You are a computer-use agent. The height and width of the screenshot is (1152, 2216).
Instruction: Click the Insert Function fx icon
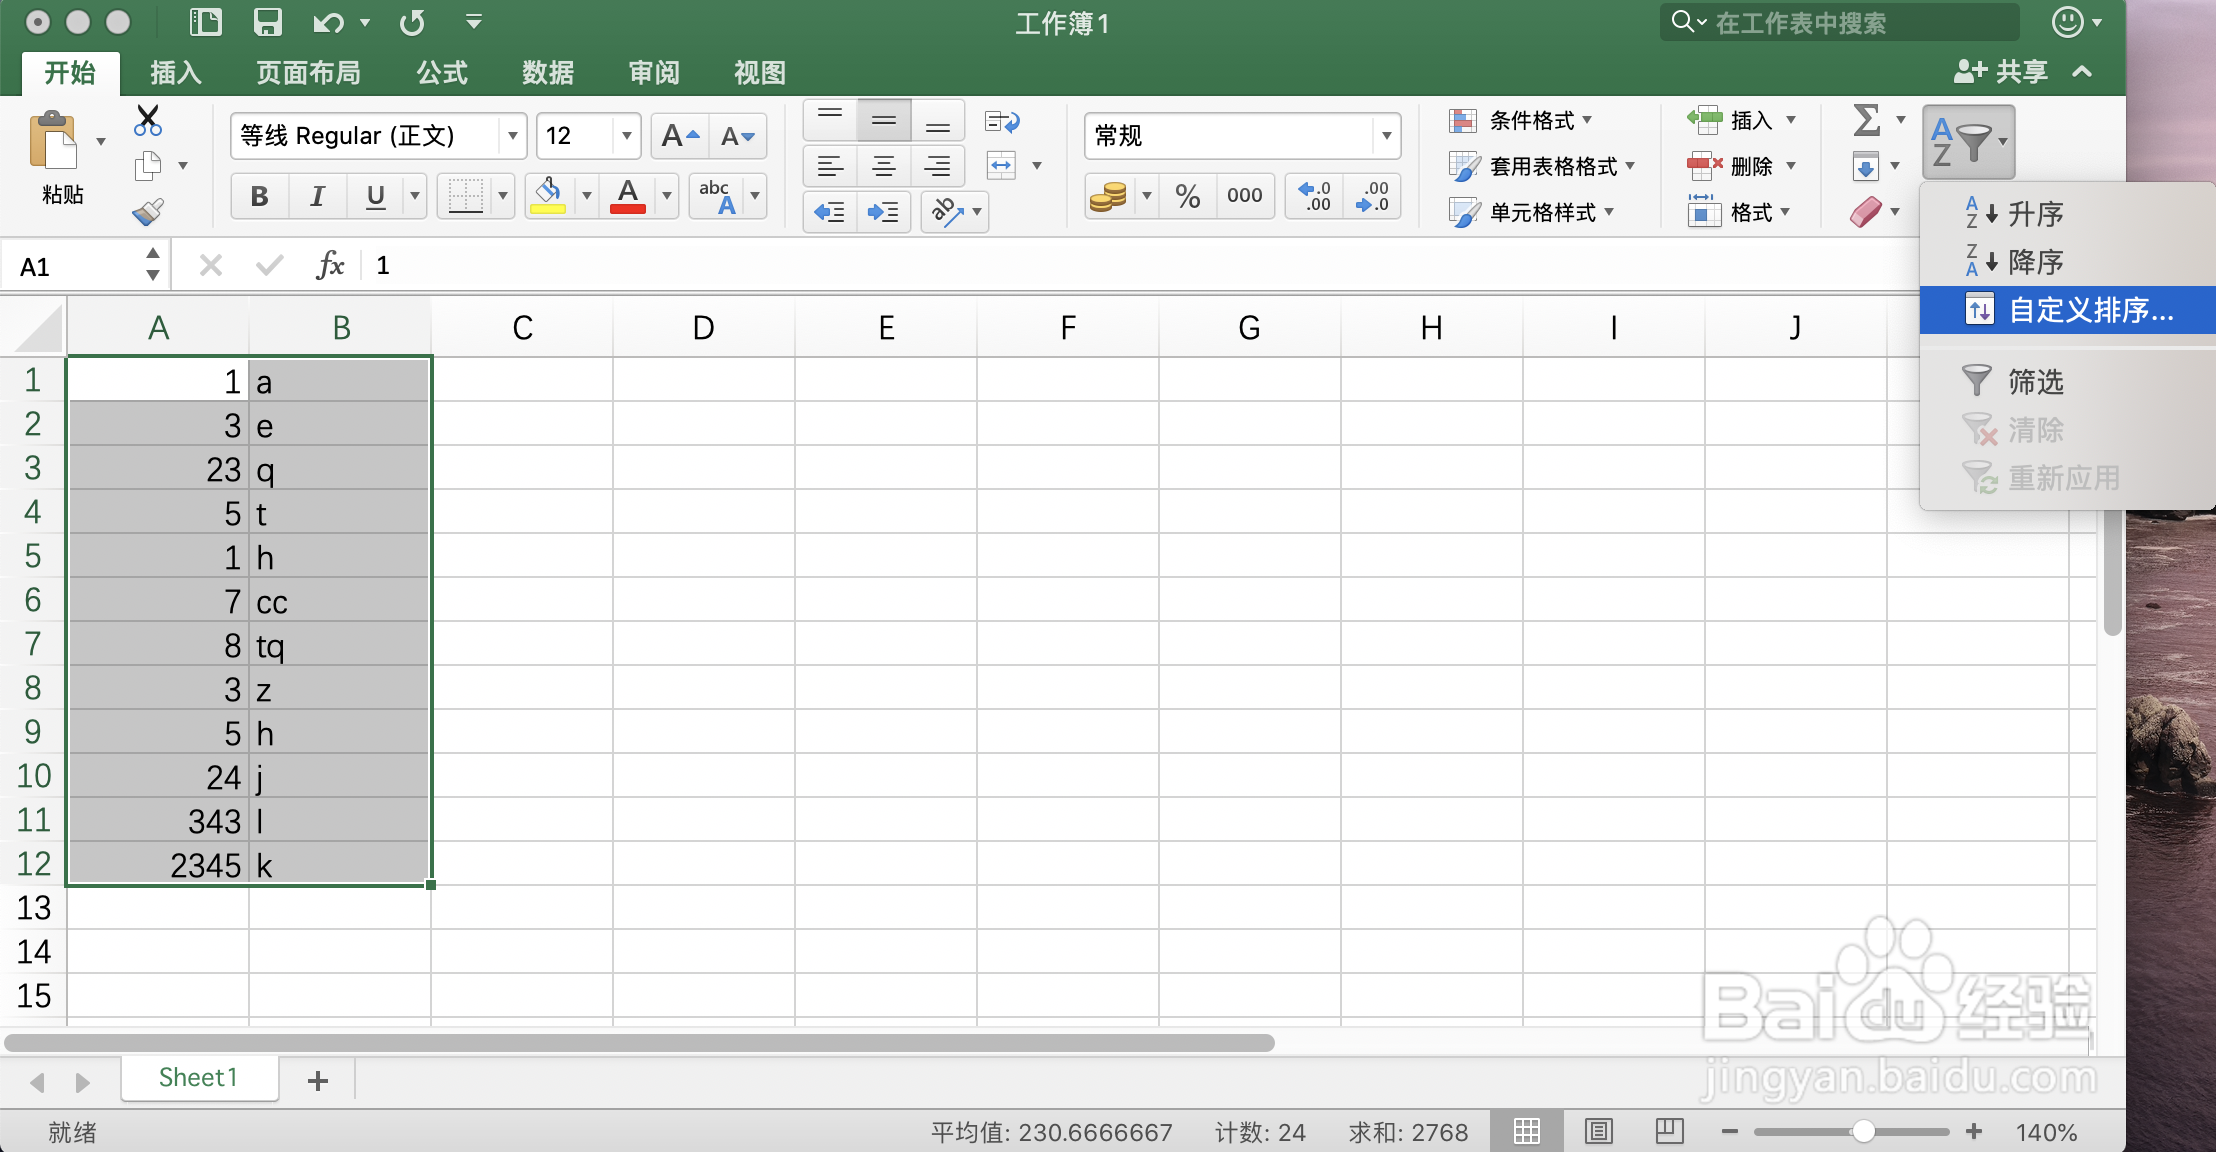pos(330,265)
